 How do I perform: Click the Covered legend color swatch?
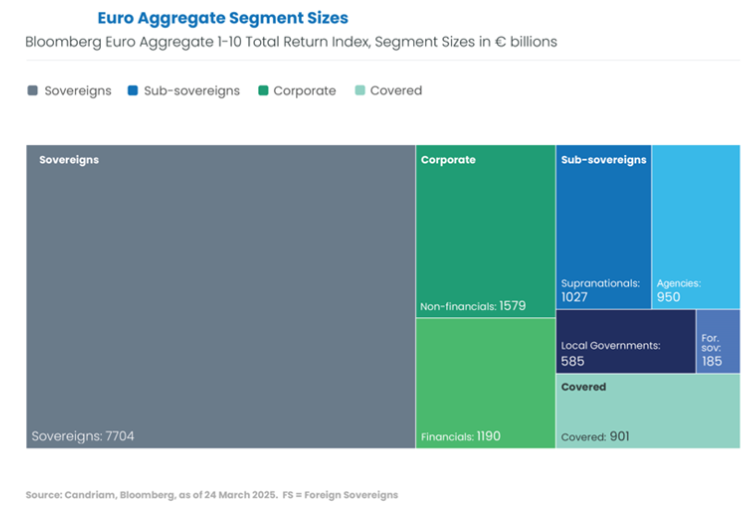pyautogui.click(x=360, y=91)
